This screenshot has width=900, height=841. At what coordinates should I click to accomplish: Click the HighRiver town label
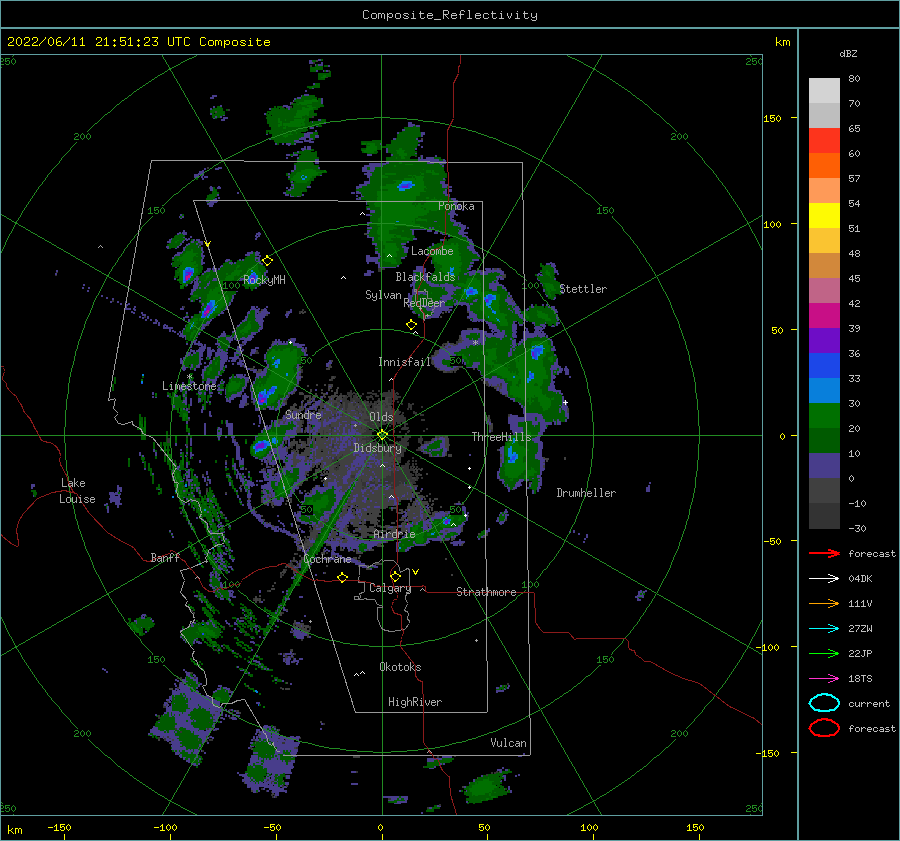[415, 702]
